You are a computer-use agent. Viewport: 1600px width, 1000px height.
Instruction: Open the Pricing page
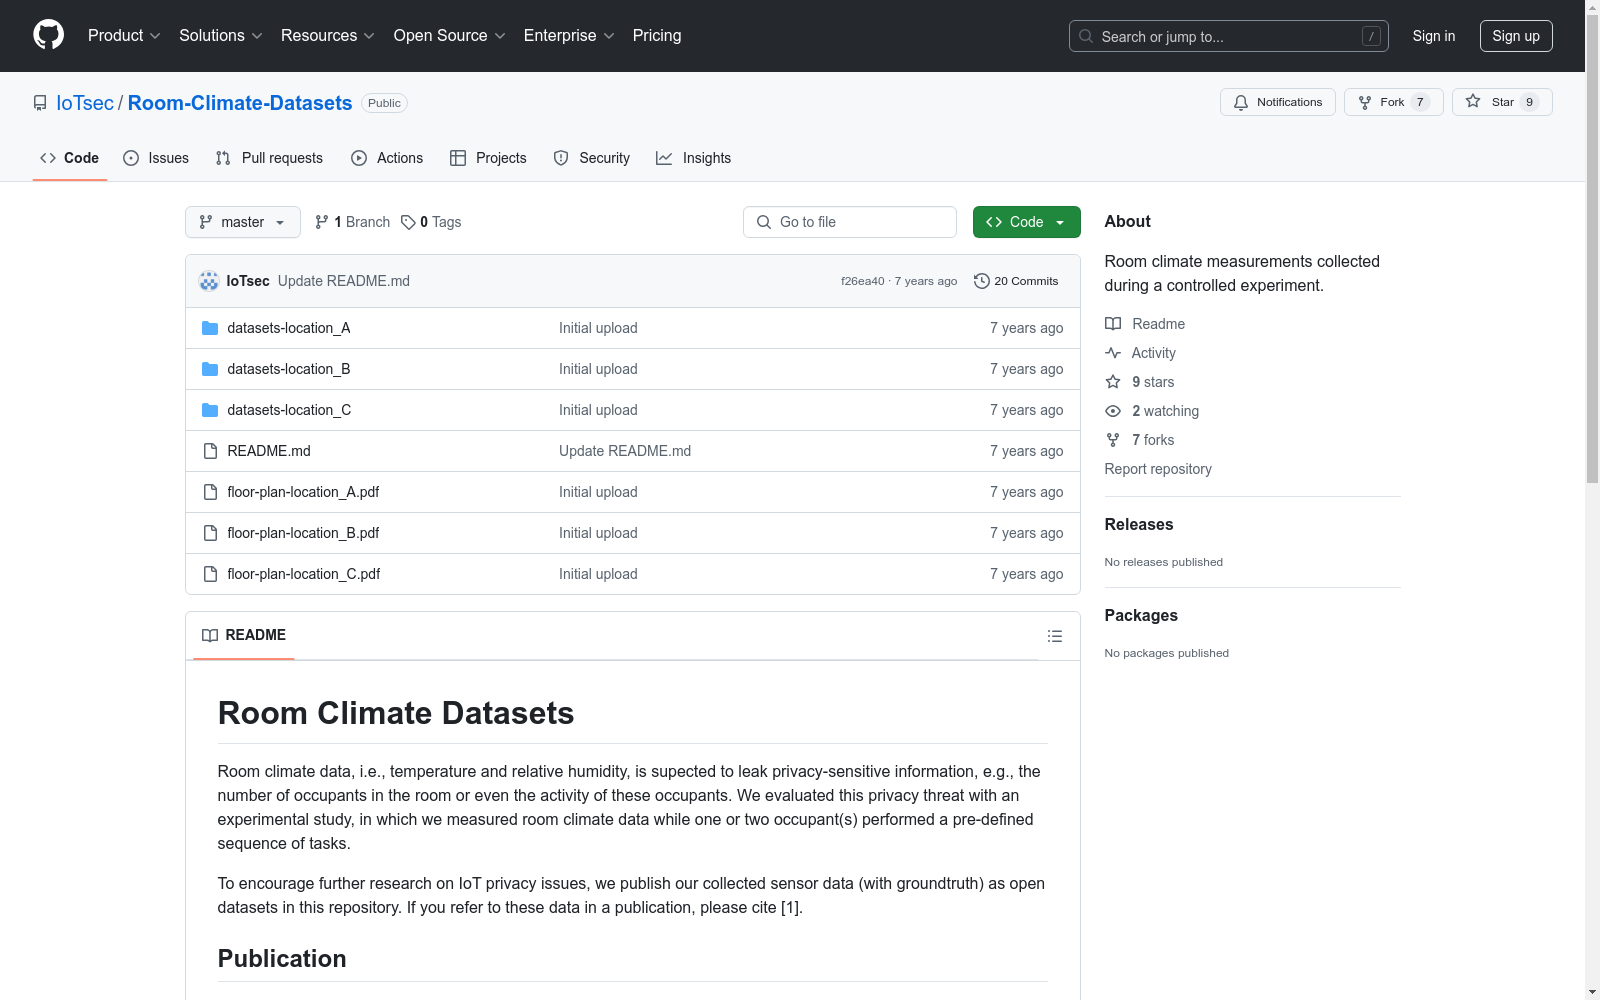tap(657, 36)
